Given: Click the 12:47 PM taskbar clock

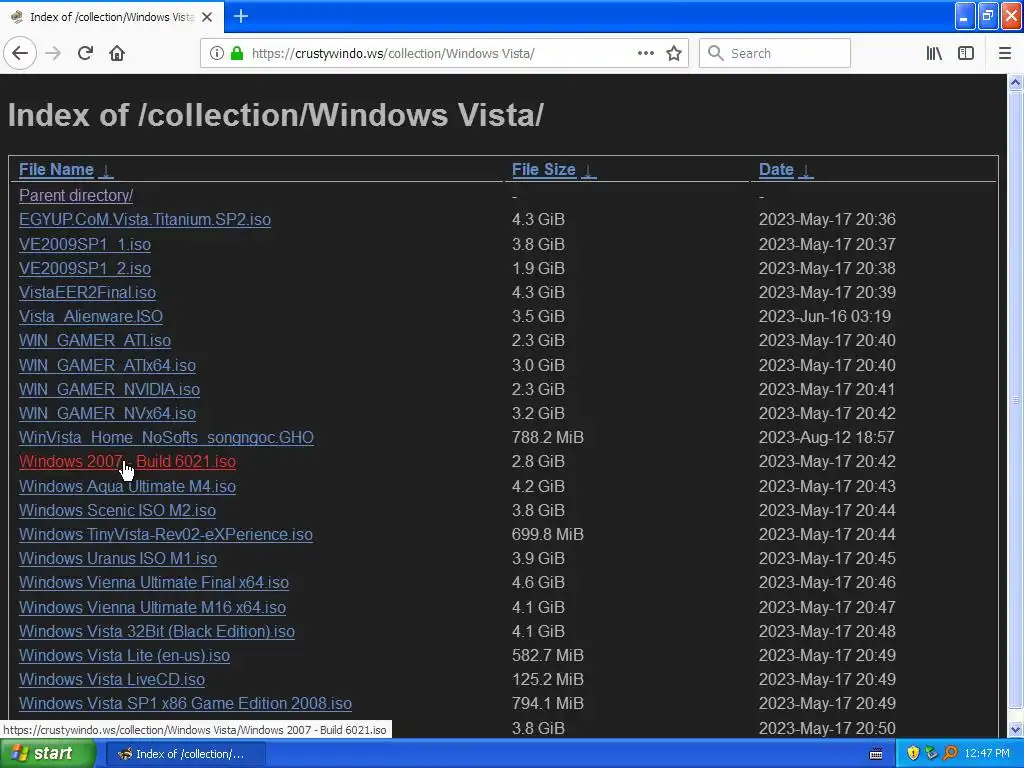Looking at the screenshot, I should [987, 754].
